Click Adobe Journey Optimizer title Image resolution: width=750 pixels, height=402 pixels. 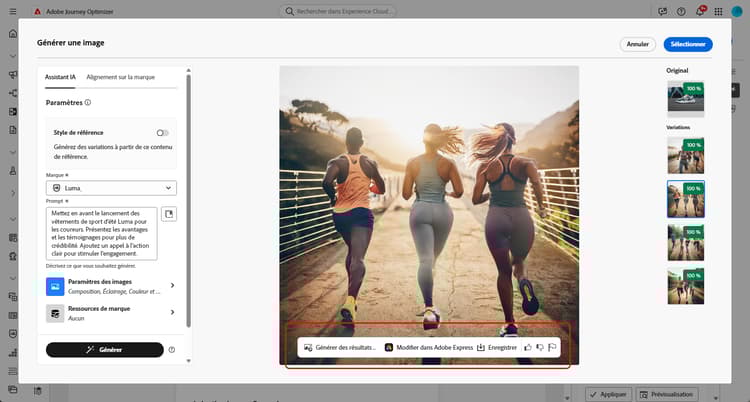(x=80, y=11)
